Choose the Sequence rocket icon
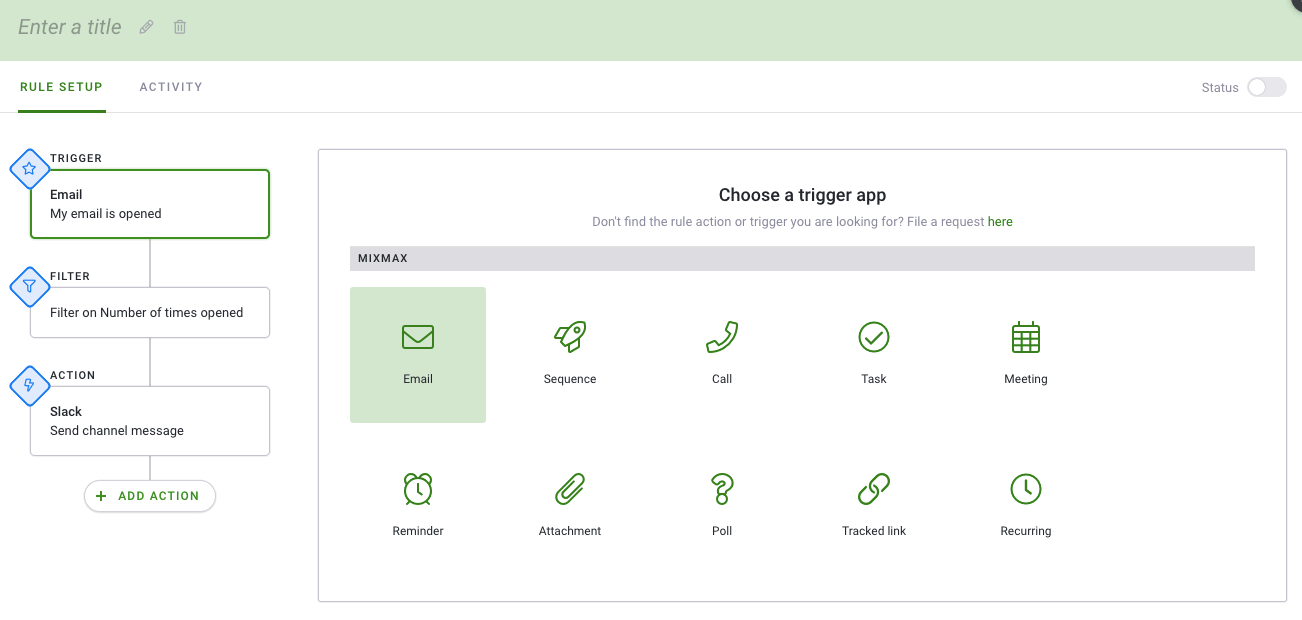 [570, 337]
